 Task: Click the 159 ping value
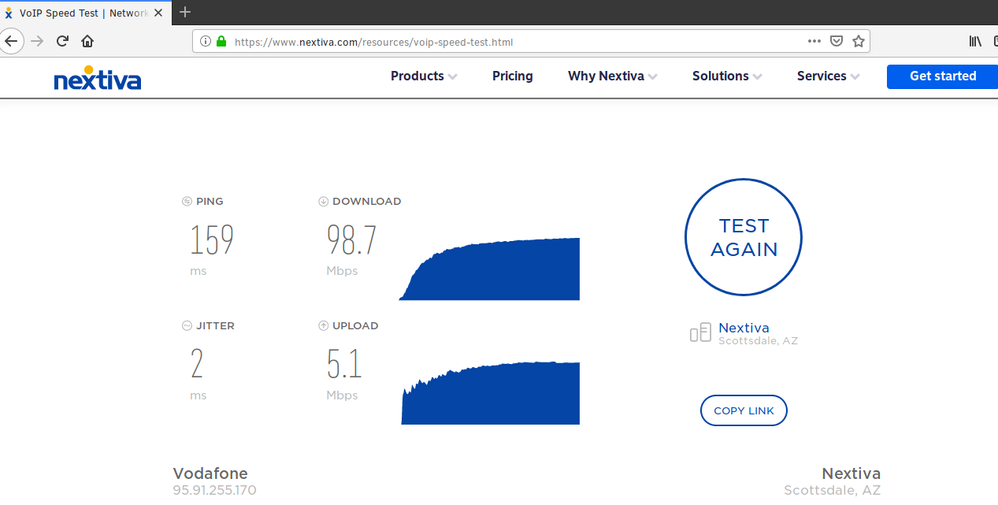pyautogui.click(x=212, y=240)
